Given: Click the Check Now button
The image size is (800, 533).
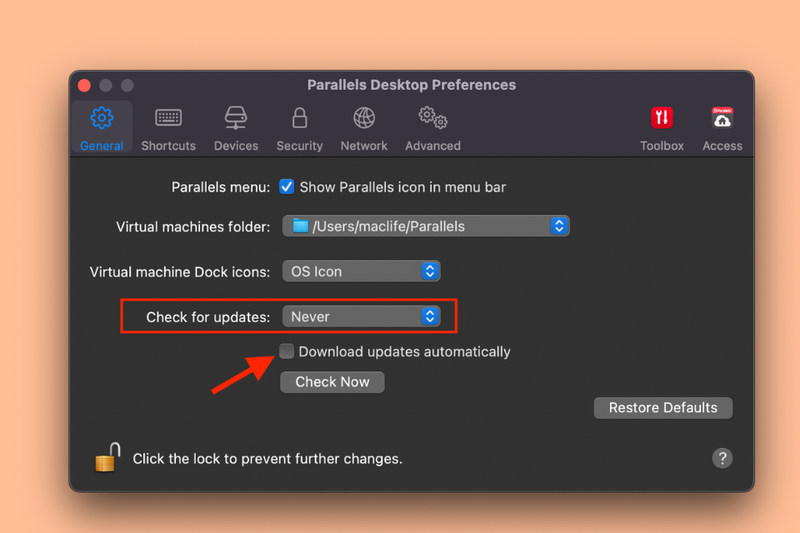Looking at the screenshot, I should 332,382.
